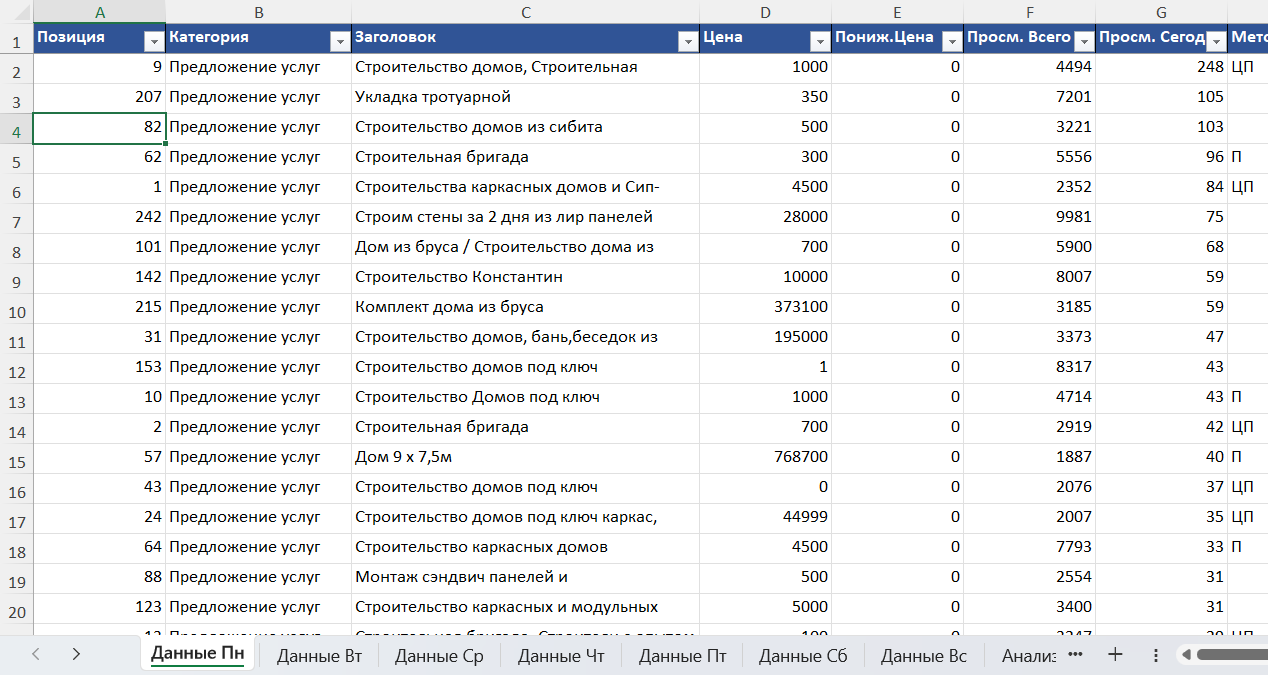
Task: Select column D header
Action: [x=765, y=12]
